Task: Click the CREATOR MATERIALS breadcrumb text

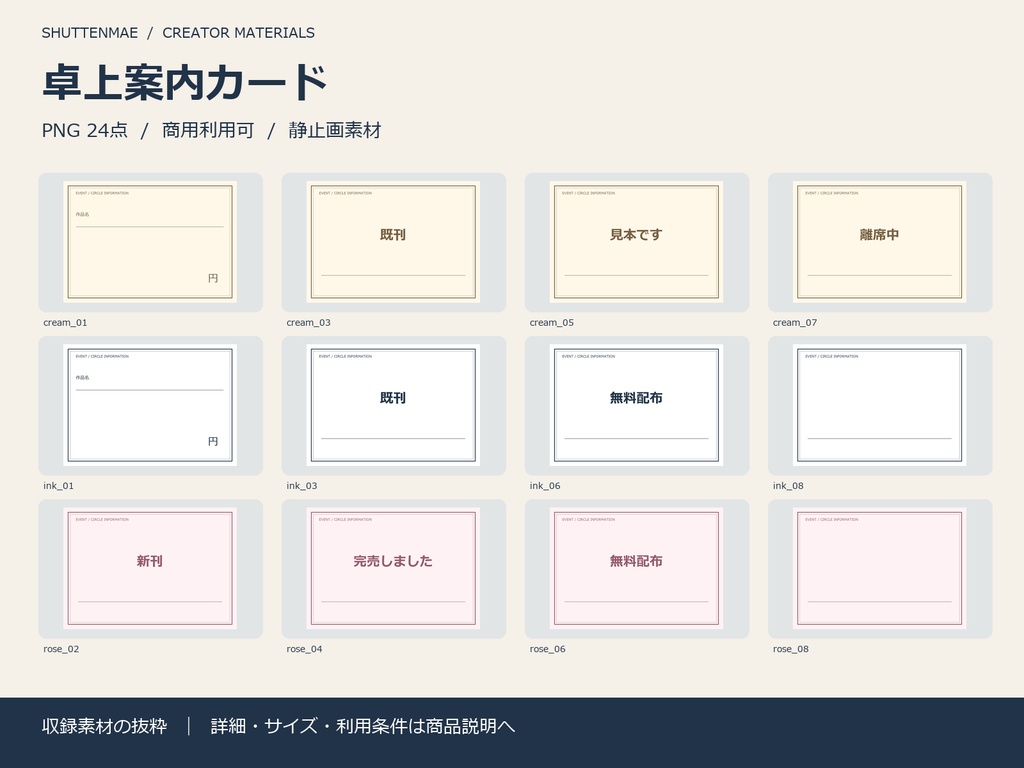Action: point(238,33)
